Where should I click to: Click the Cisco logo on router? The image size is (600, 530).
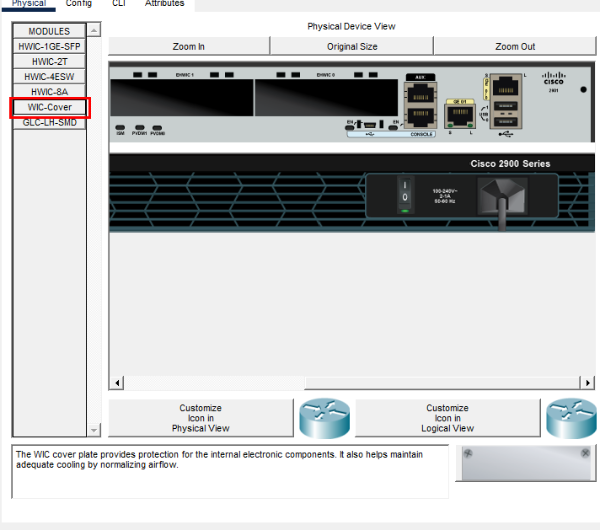click(554, 78)
